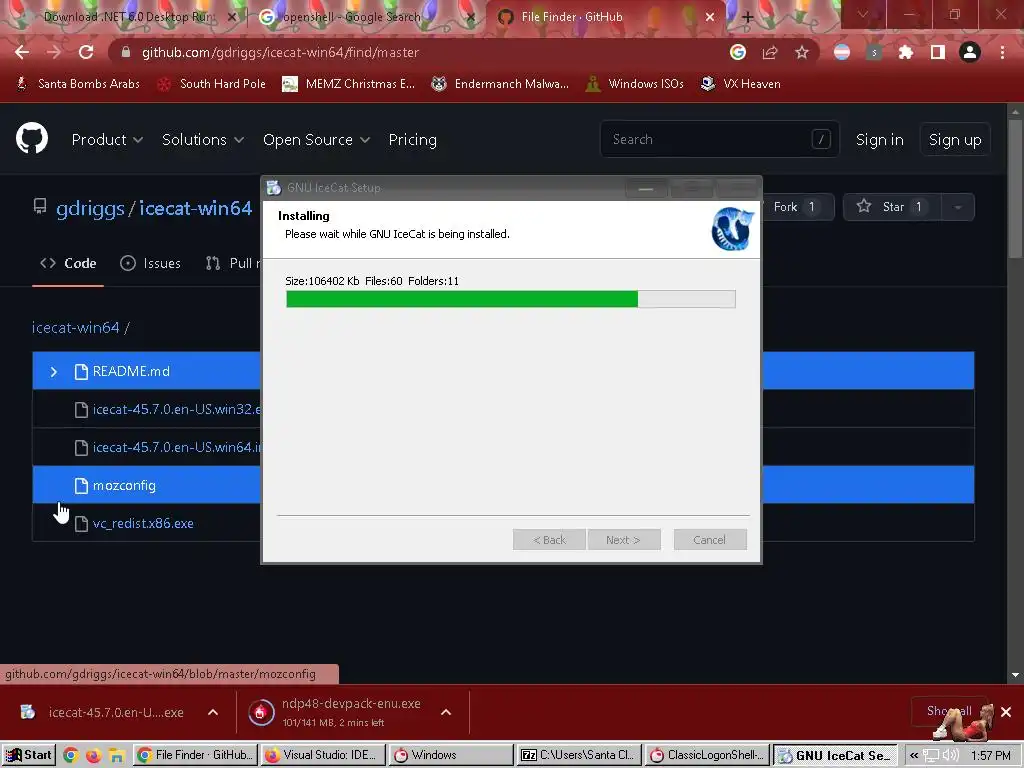1024x768 pixels.
Task: Expand the Product menu
Action: 107,140
